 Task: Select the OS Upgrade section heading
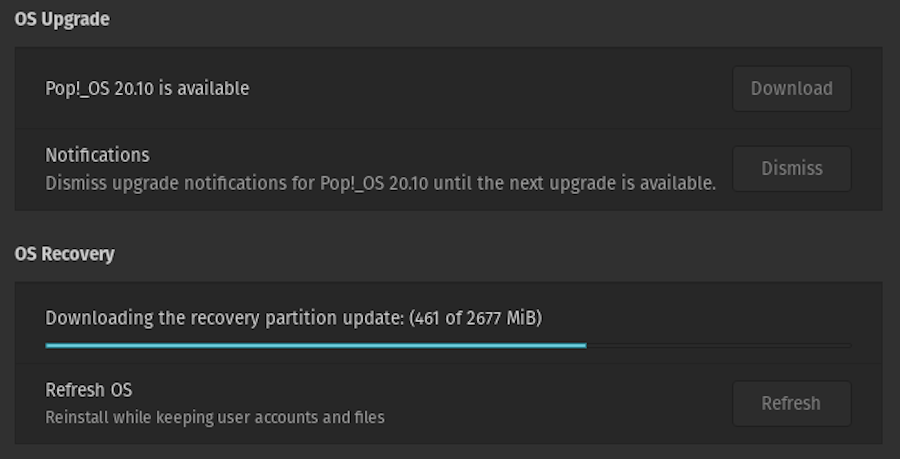[62, 20]
